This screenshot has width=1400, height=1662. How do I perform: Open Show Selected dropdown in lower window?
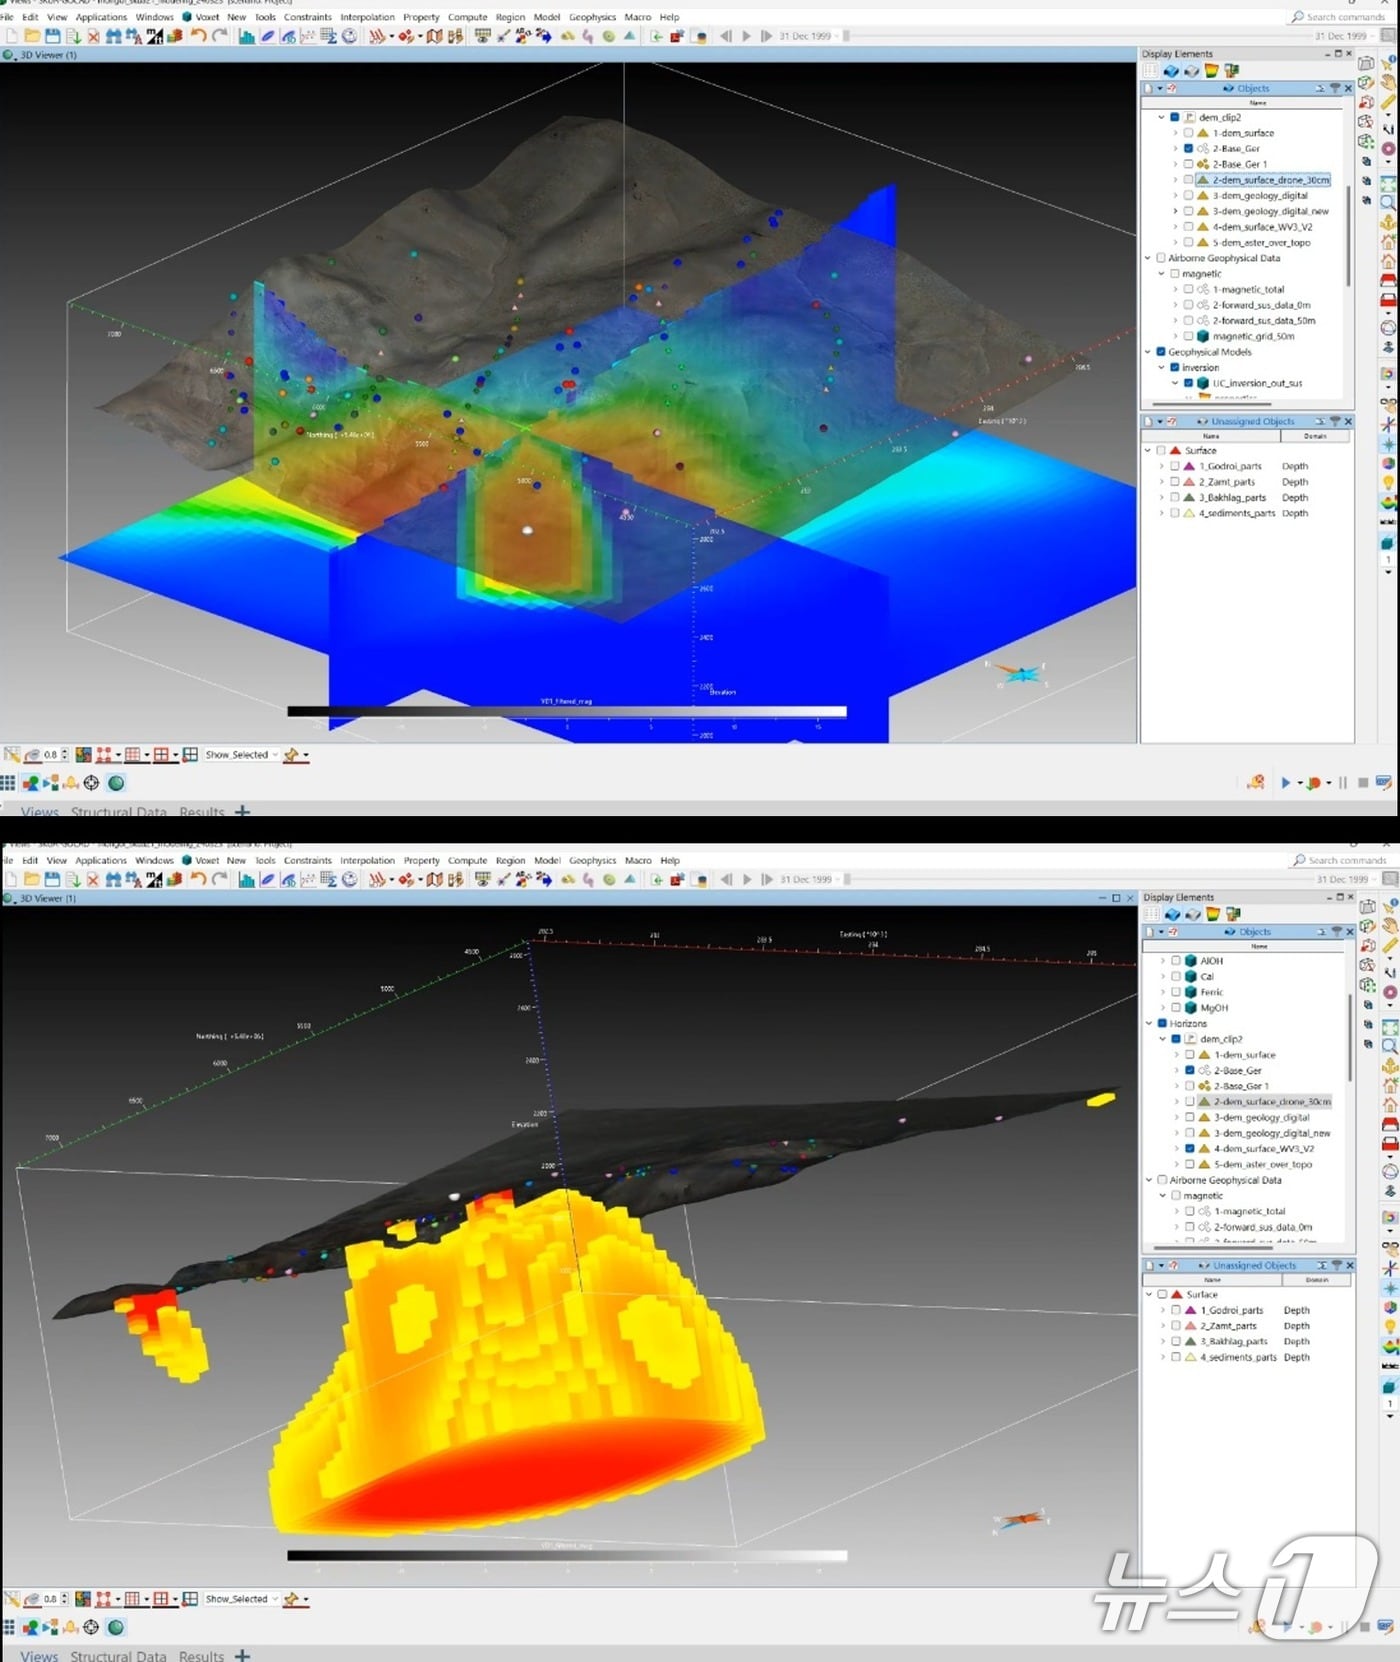coord(275,1599)
